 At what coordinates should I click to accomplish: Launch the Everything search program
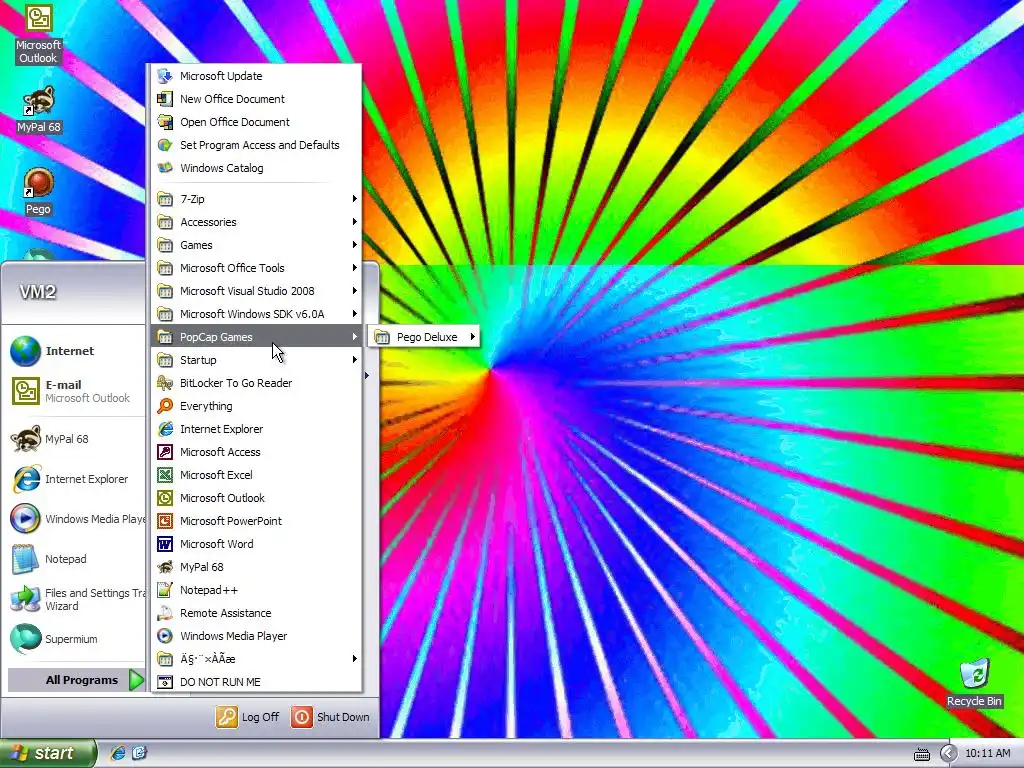click(x=255, y=406)
